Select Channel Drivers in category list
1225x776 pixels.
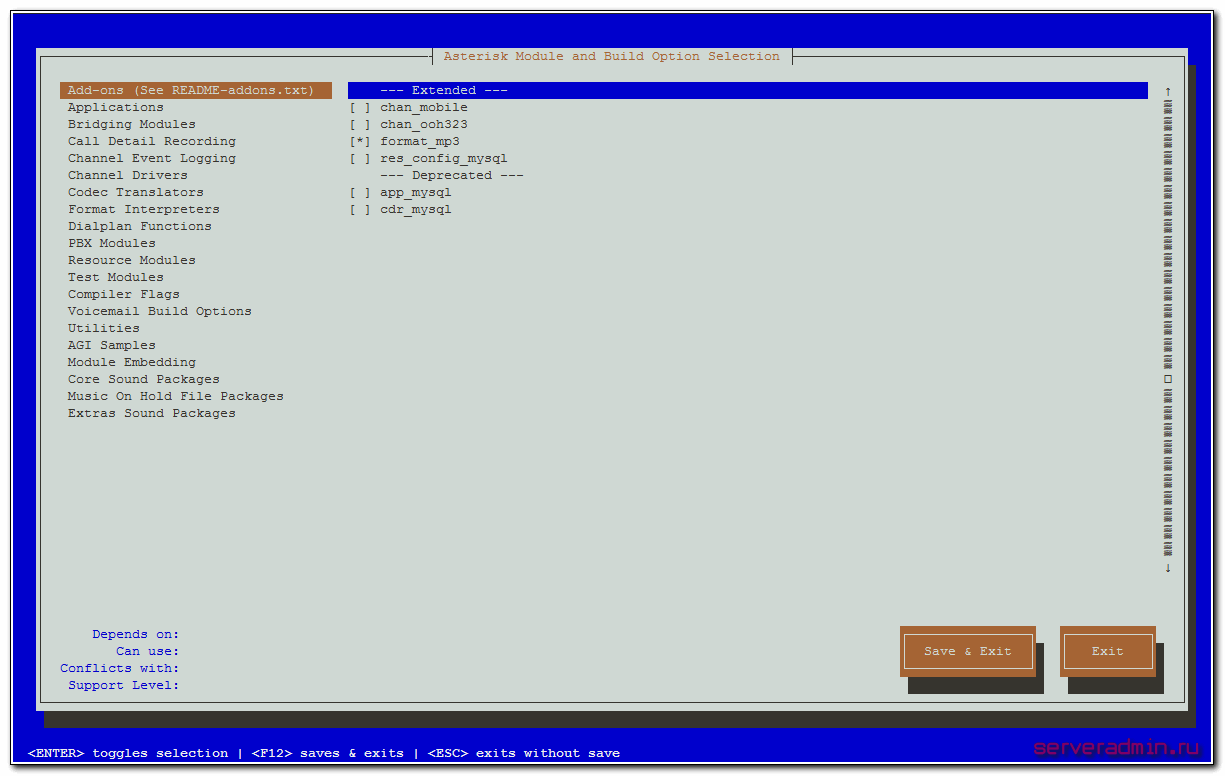(x=127, y=176)
